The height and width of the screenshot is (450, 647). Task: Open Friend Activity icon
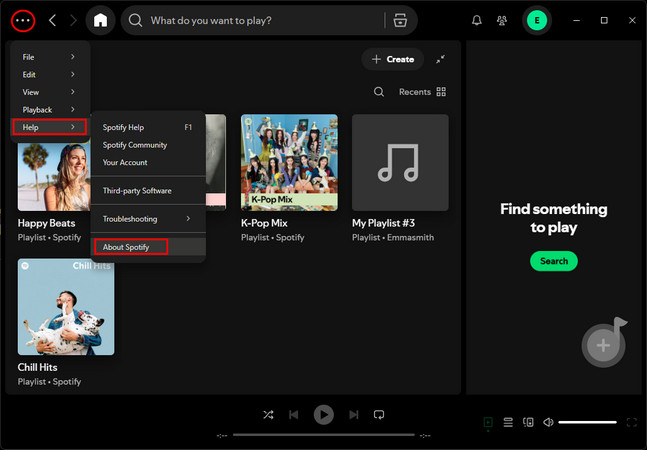[x=502, y=20]
